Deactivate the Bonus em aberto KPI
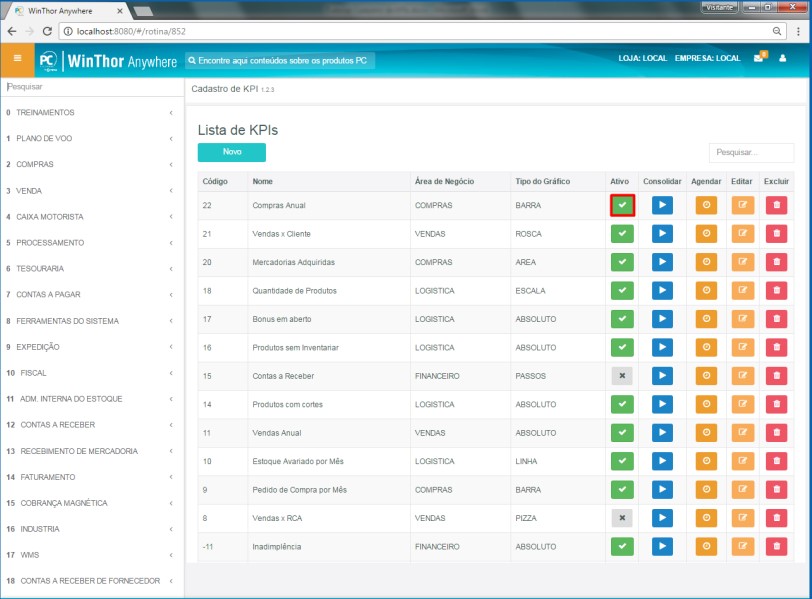 [622, 319]
